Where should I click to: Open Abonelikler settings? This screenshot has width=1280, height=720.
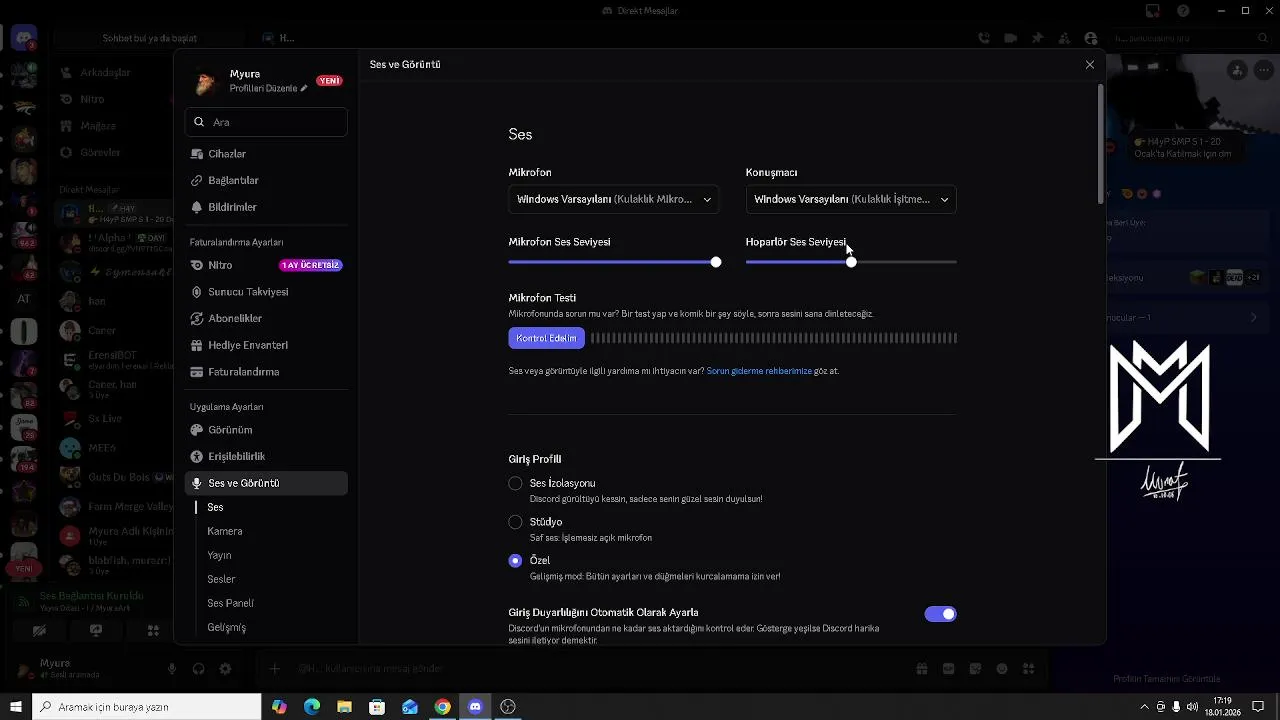pyautogui.click(x=266, y=318)
